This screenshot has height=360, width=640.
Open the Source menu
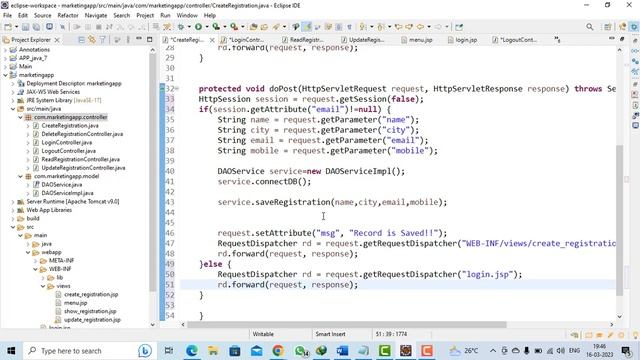42,16
